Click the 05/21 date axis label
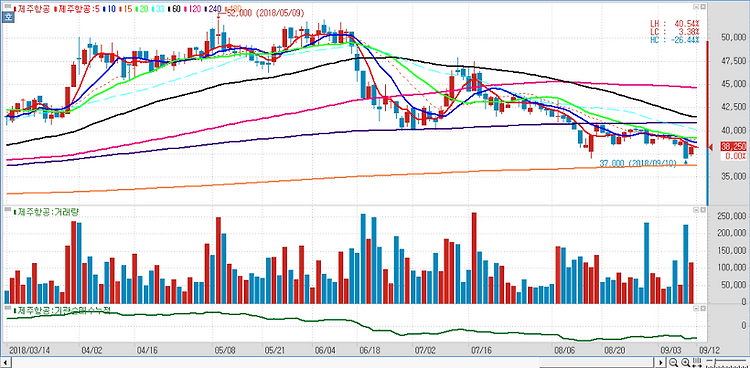 [x=274, y=349]
